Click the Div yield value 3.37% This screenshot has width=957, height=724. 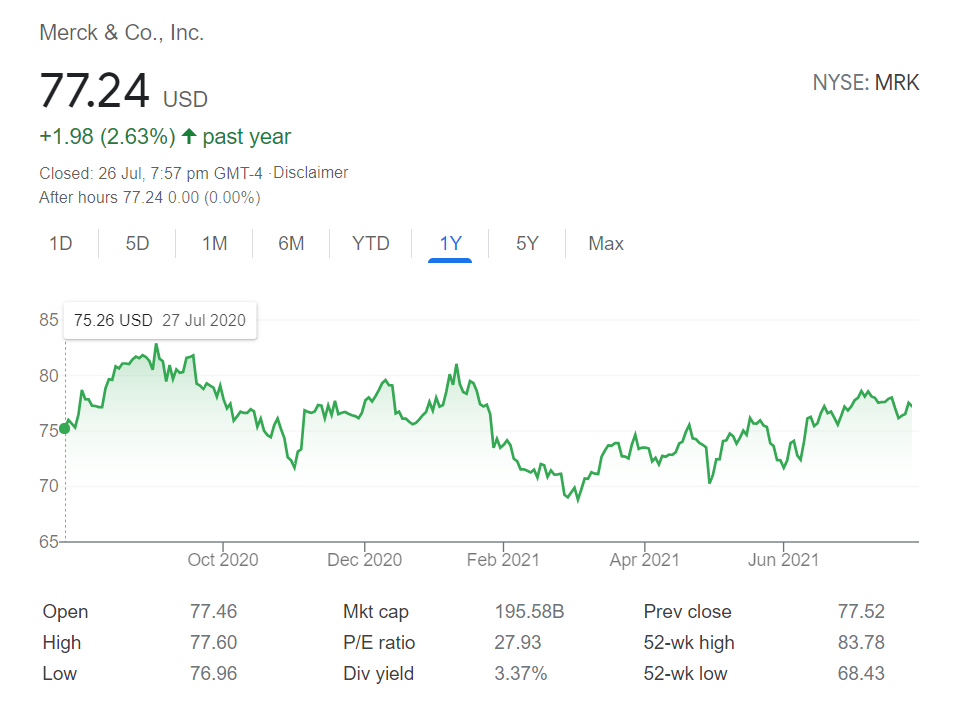click(x=521, y=673)
